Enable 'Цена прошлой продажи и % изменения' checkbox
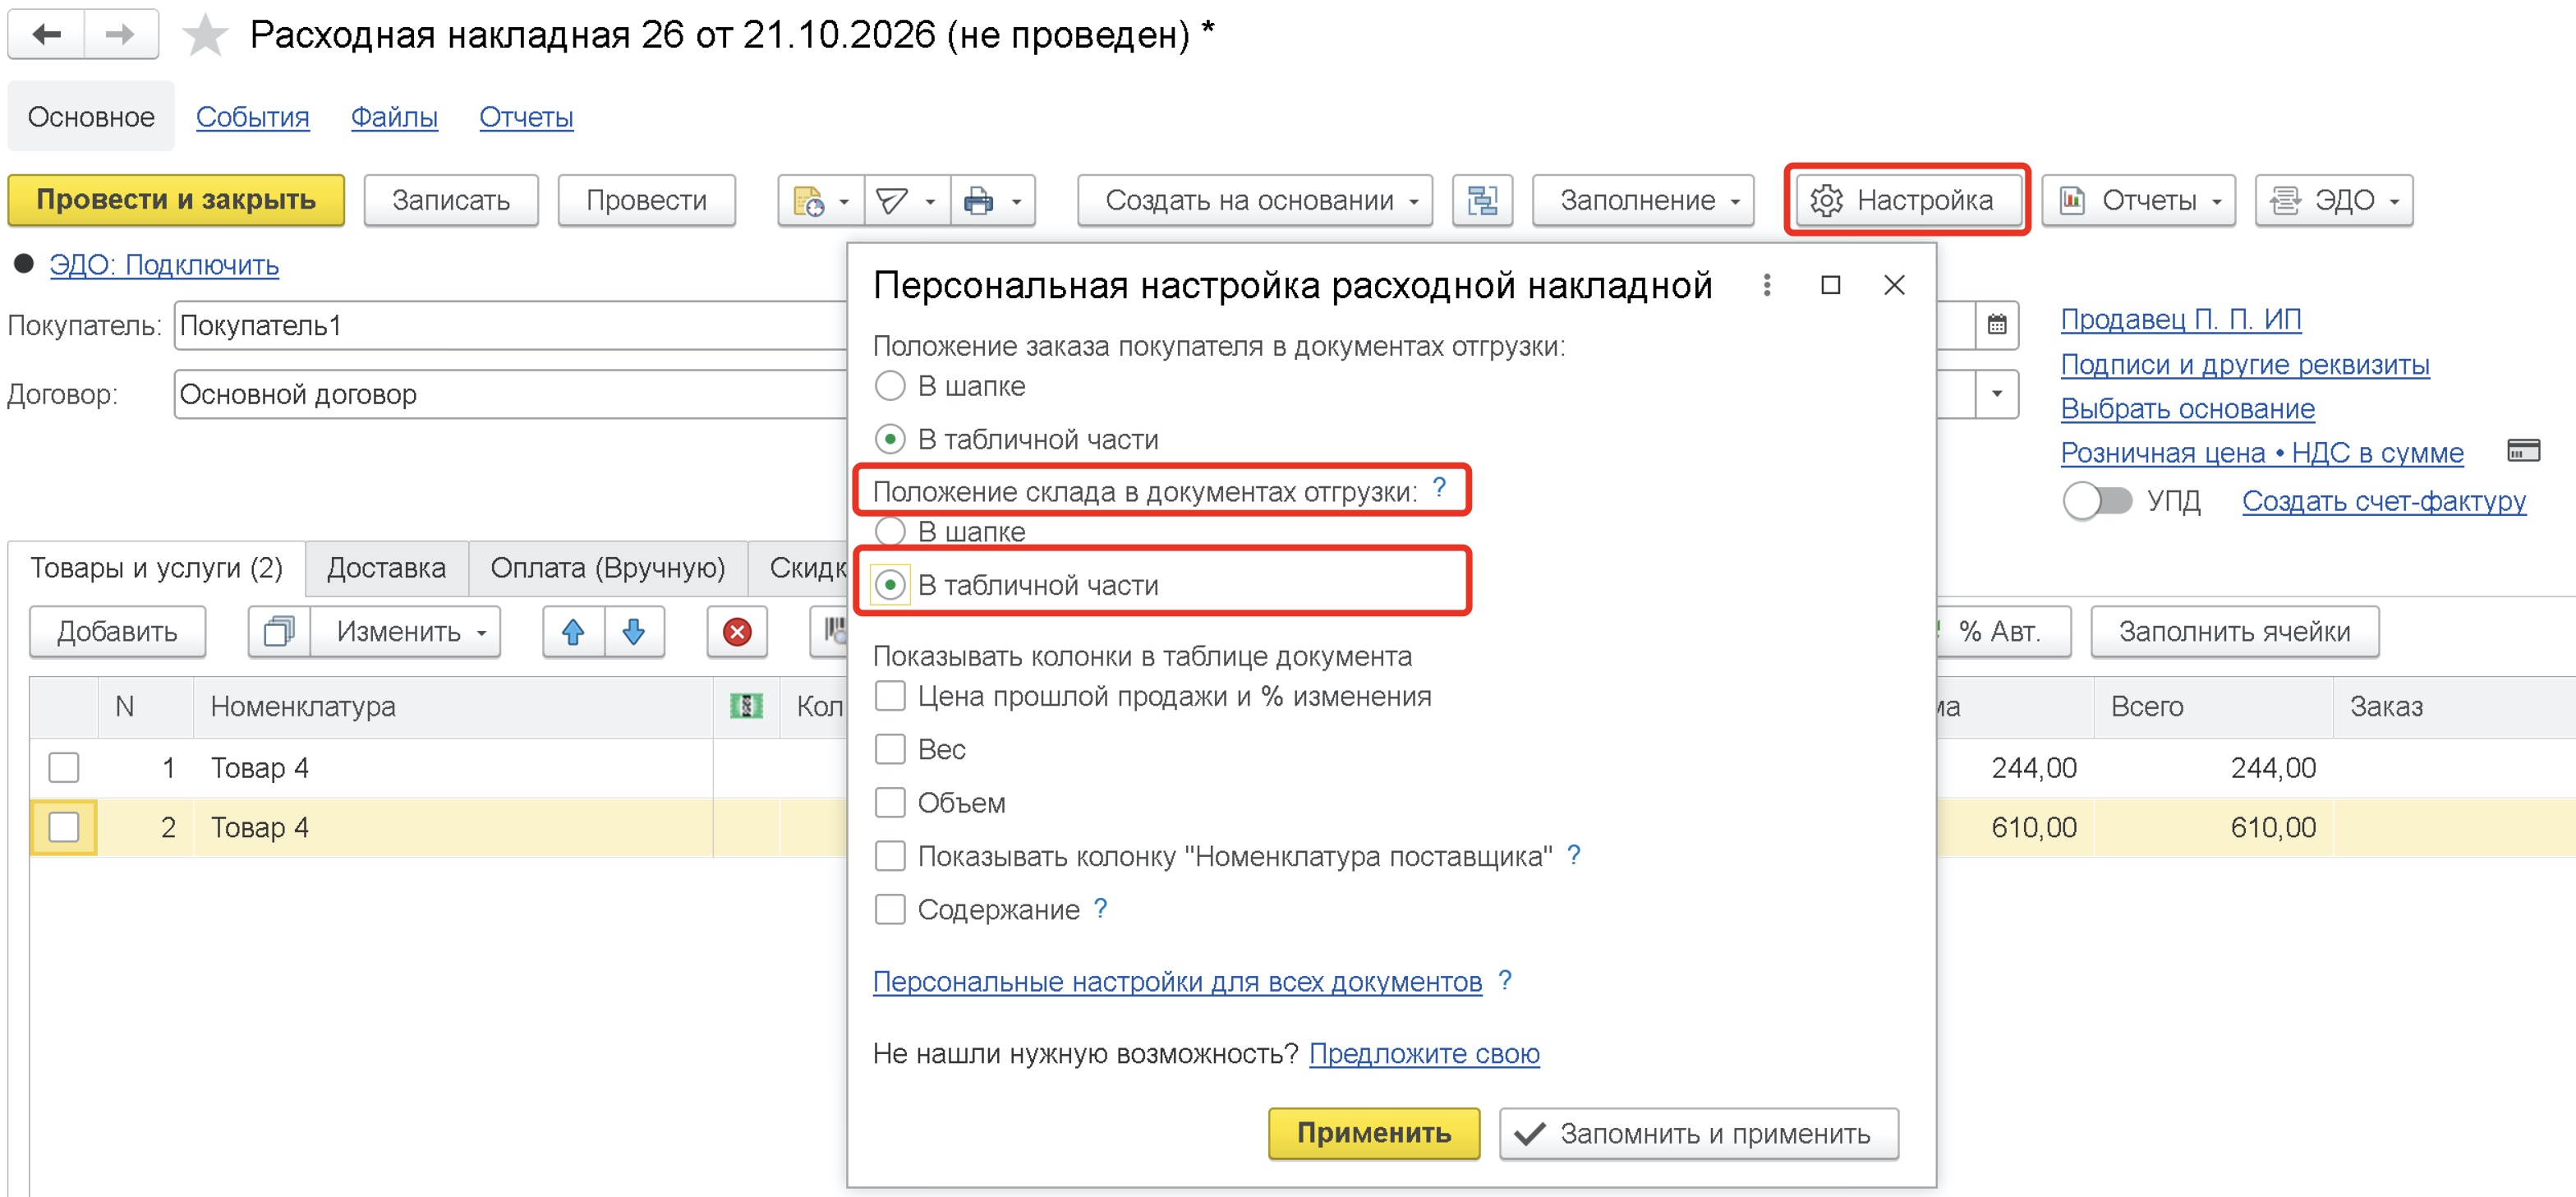The image size is (2576, 1197). point(890,696)
